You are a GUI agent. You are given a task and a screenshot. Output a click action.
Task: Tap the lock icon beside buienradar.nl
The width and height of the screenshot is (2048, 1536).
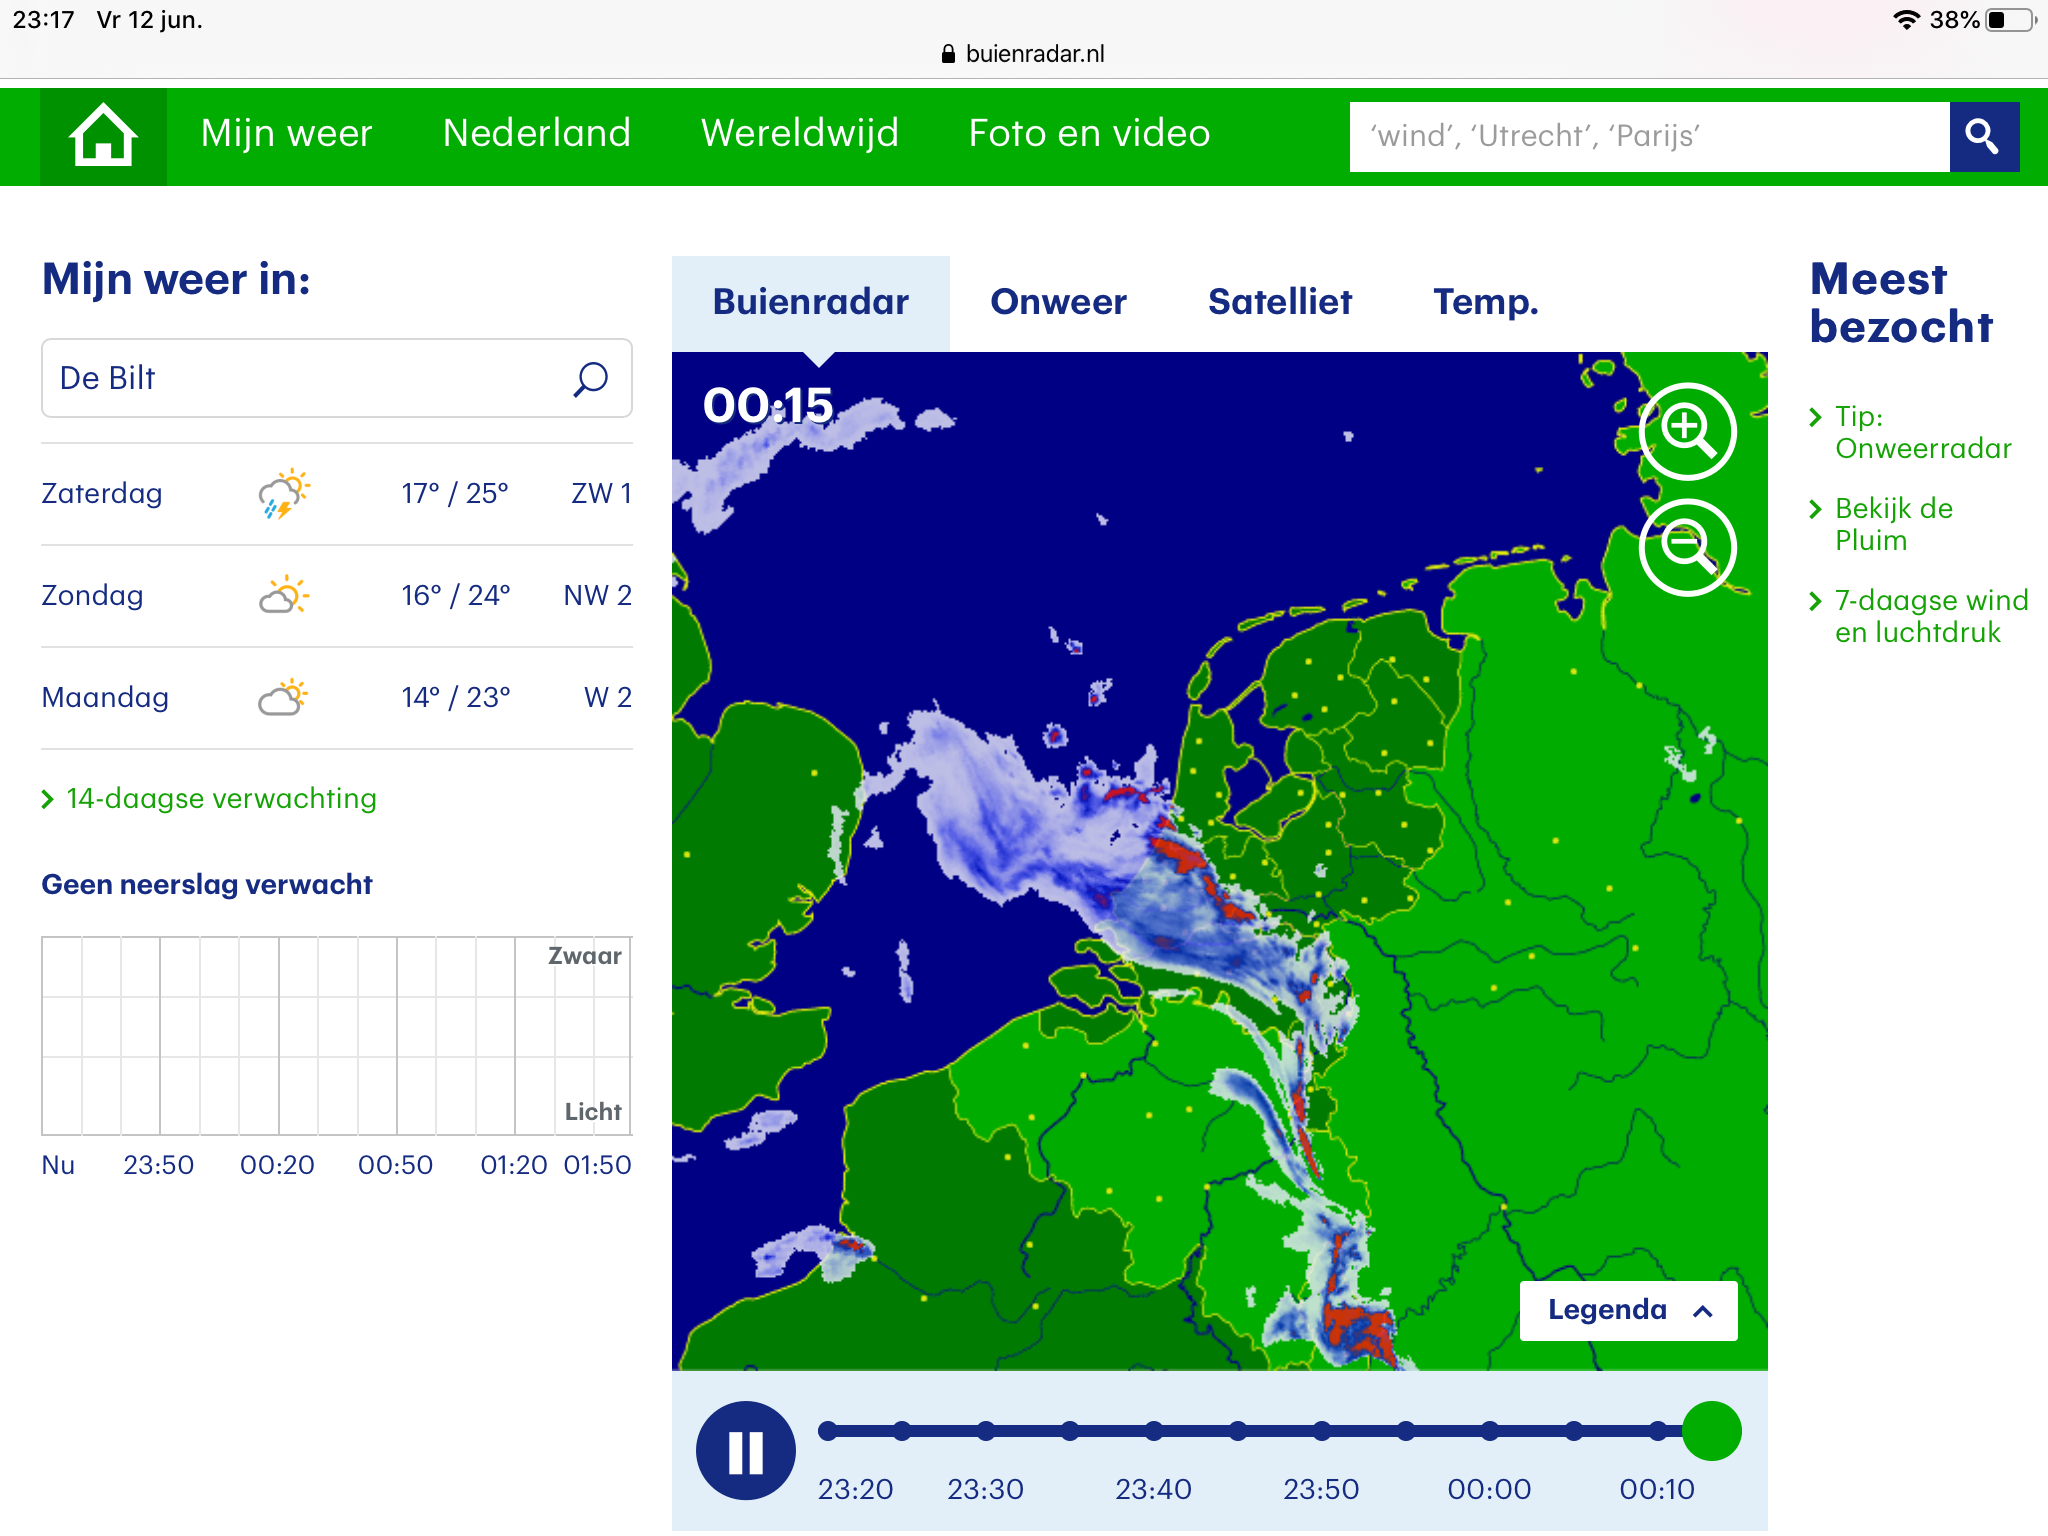pyautogui.click(x=949, y=54)
